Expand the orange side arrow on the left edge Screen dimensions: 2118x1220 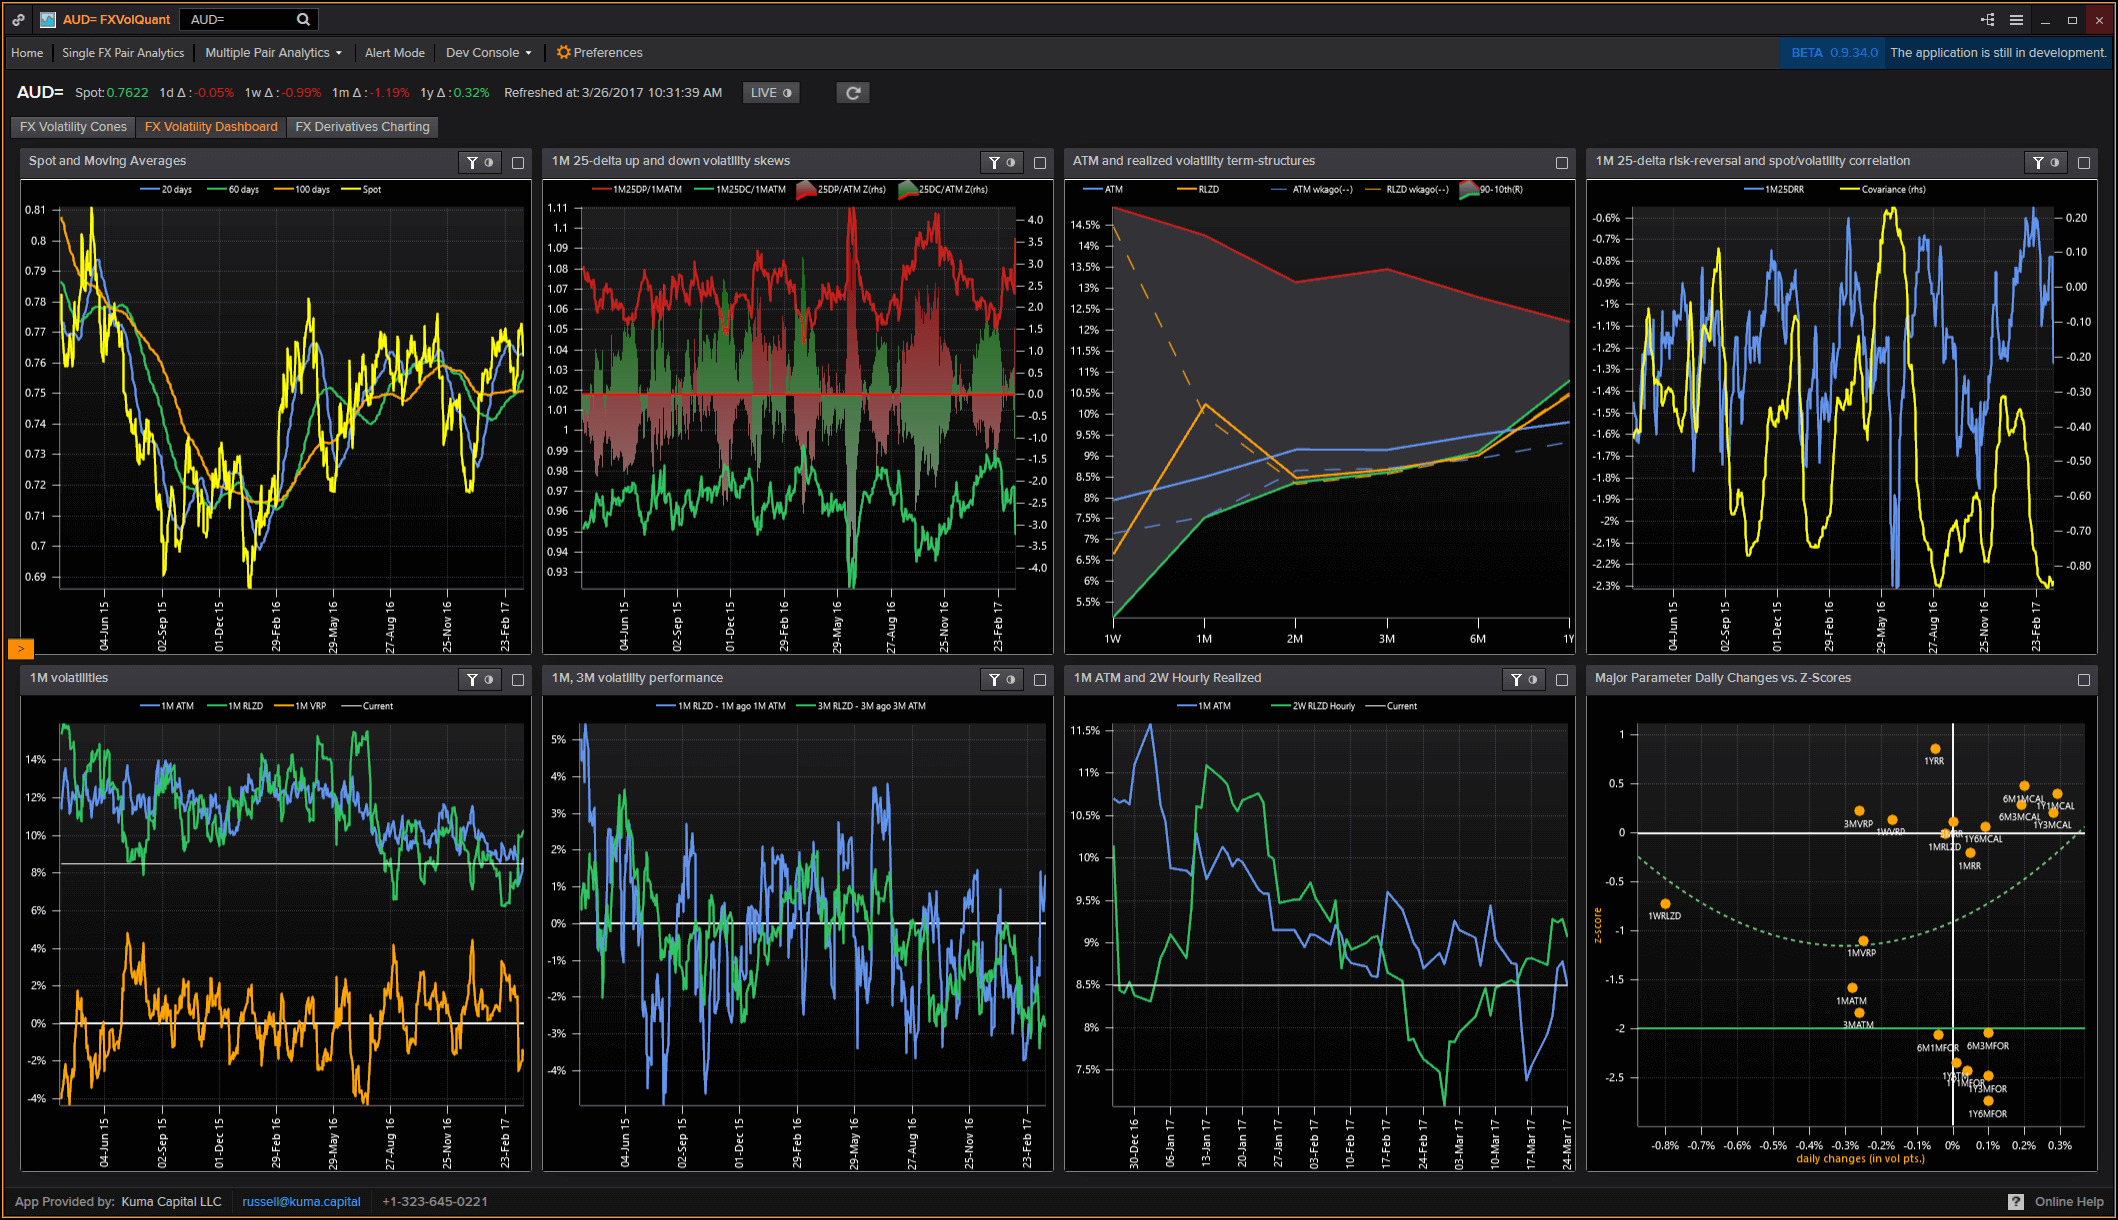(20, 648)
